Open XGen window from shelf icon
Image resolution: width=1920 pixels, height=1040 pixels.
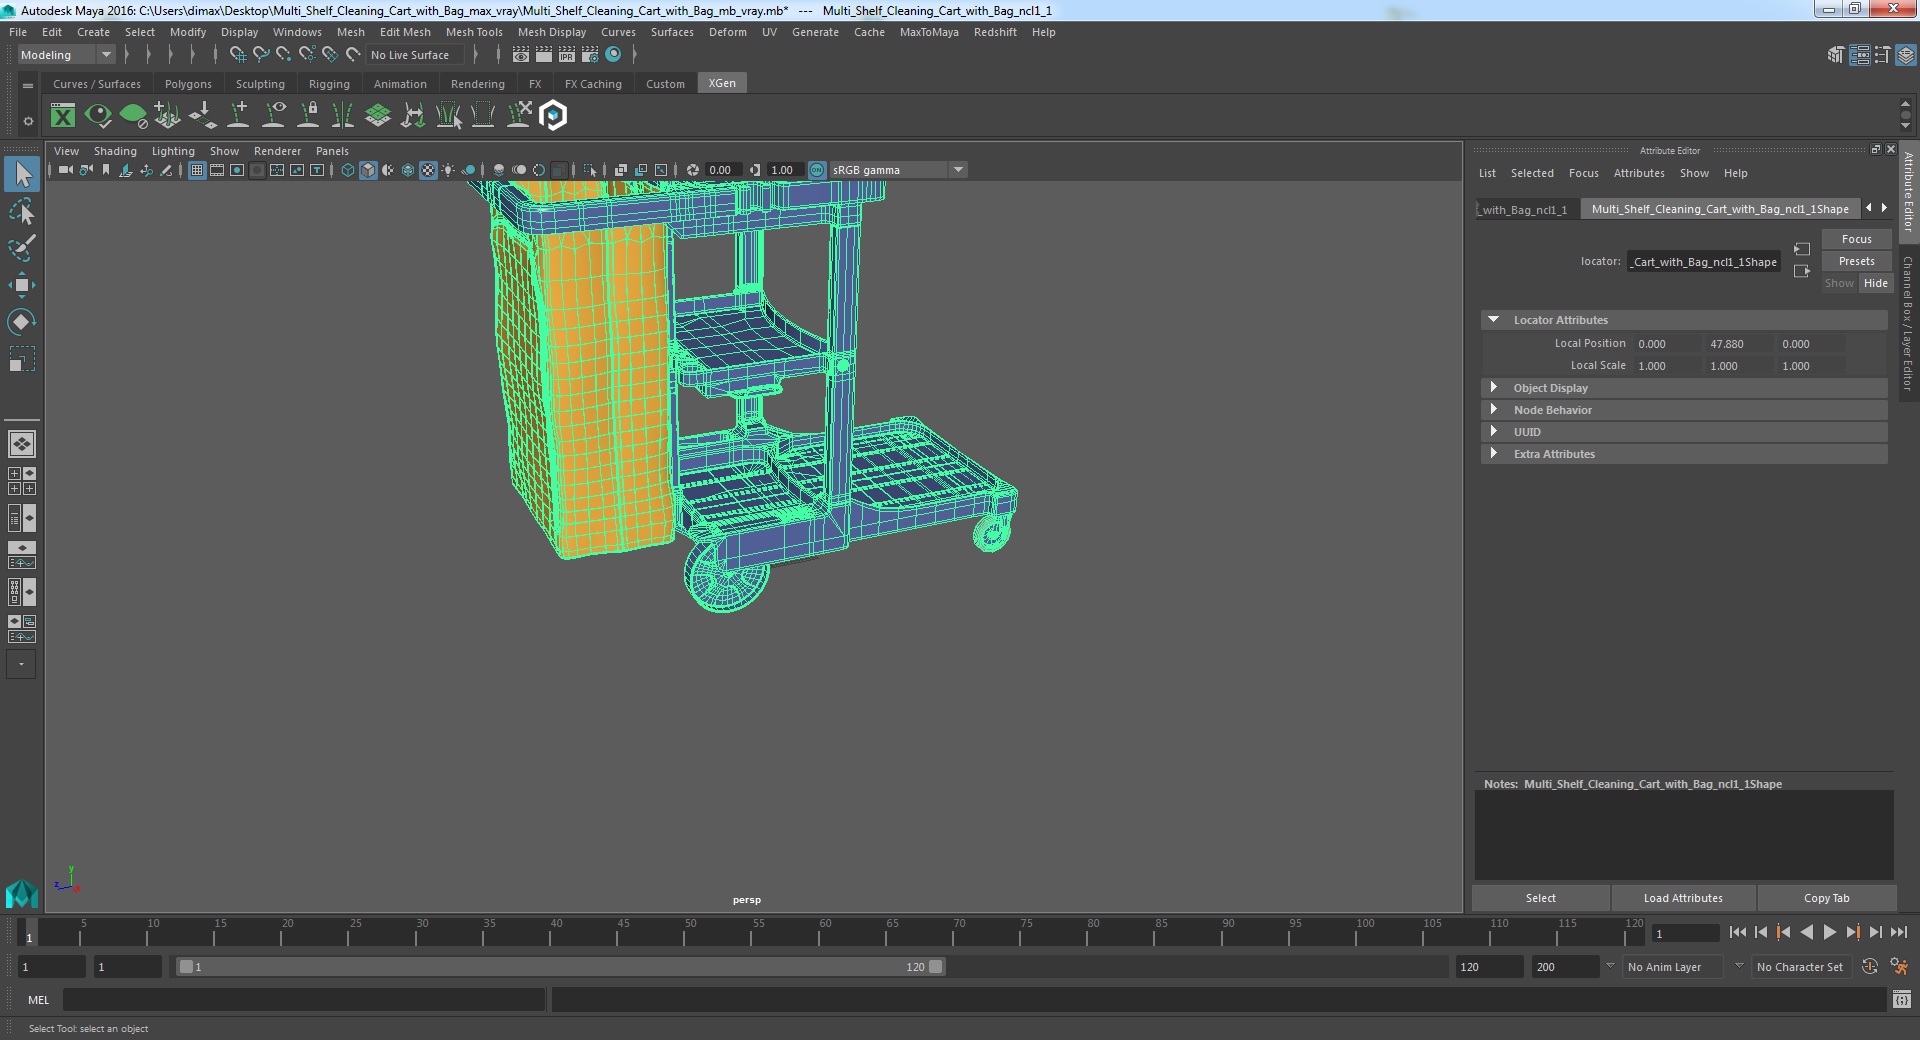point(63,116)
